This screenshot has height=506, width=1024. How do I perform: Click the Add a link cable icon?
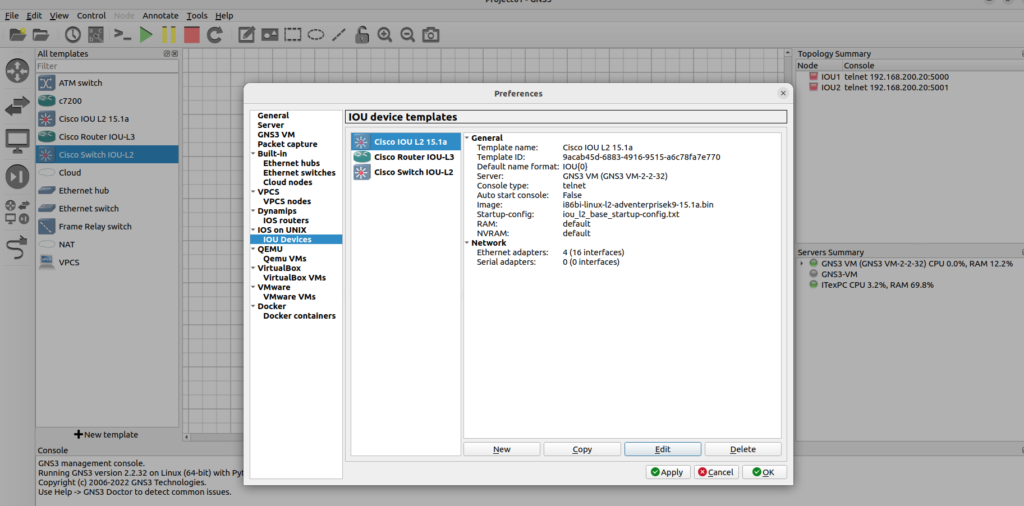tap(17, 248)
